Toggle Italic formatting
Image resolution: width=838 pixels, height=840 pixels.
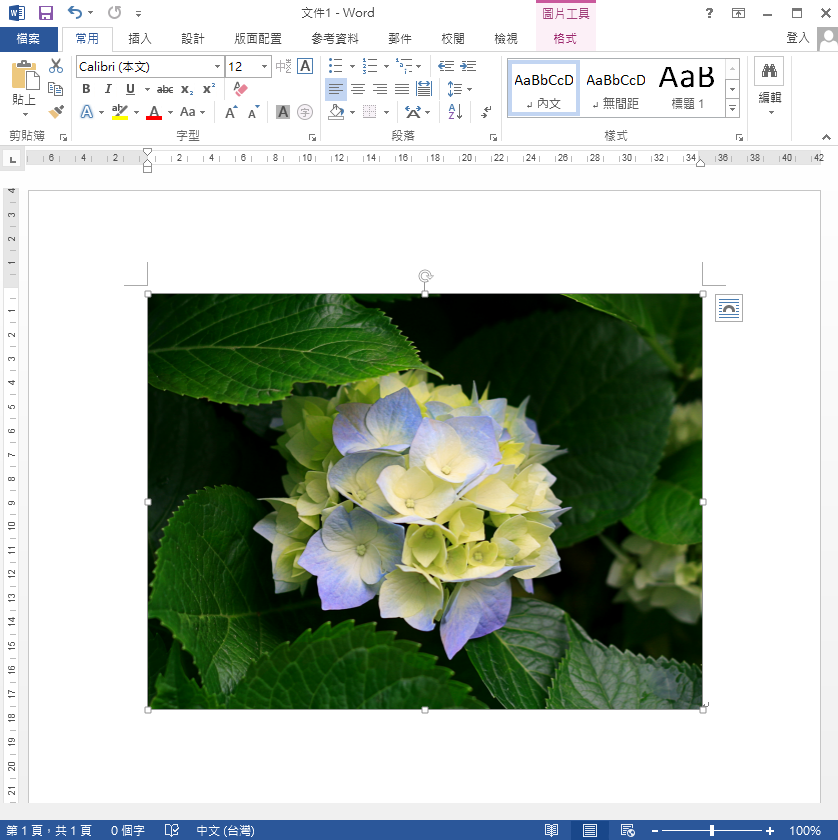pos(109,89)
